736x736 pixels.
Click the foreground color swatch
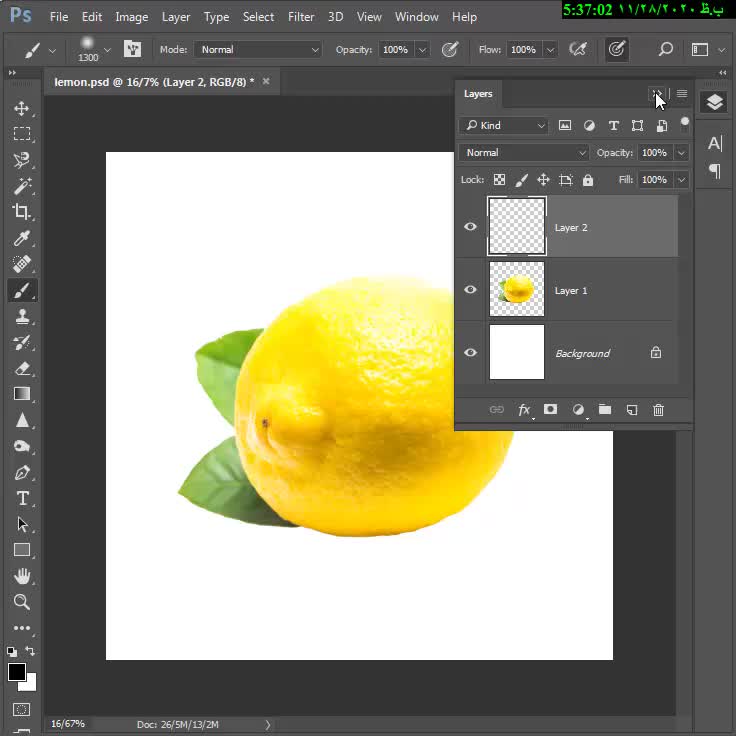coord(17,672)
